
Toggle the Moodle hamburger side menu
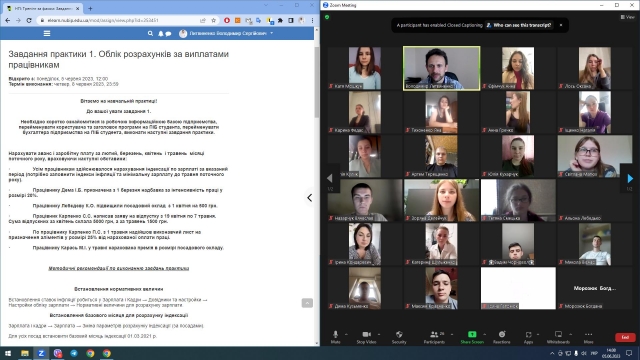[47, 33]
